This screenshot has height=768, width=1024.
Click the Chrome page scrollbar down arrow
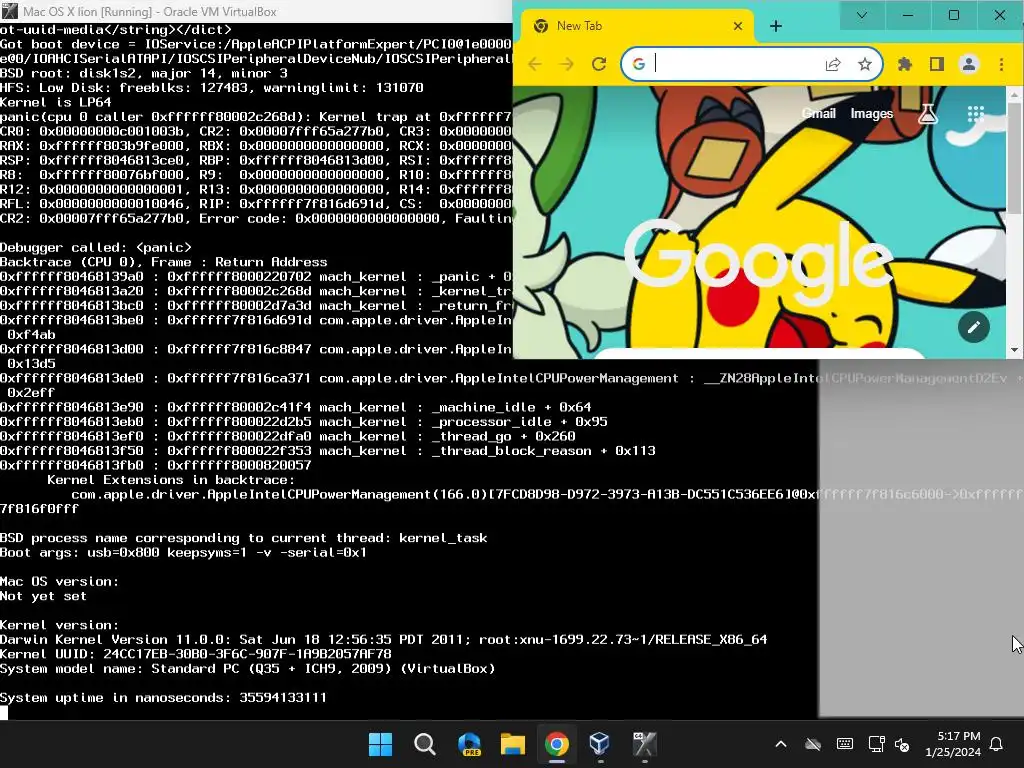[1015, 350]
